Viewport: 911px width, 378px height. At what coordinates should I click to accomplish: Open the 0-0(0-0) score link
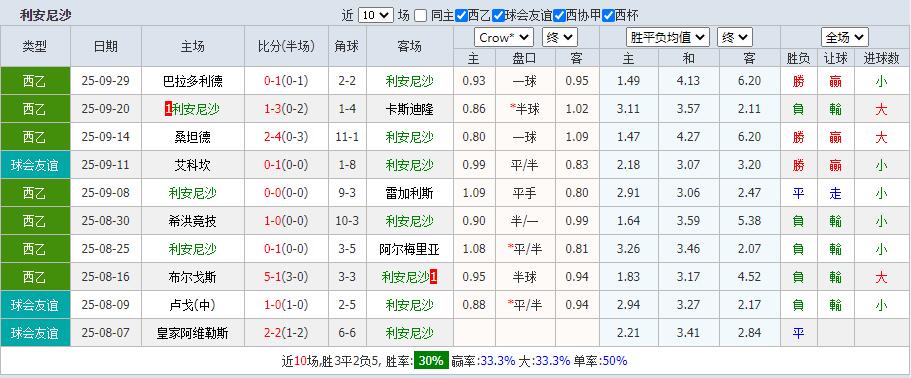point(286,193)
